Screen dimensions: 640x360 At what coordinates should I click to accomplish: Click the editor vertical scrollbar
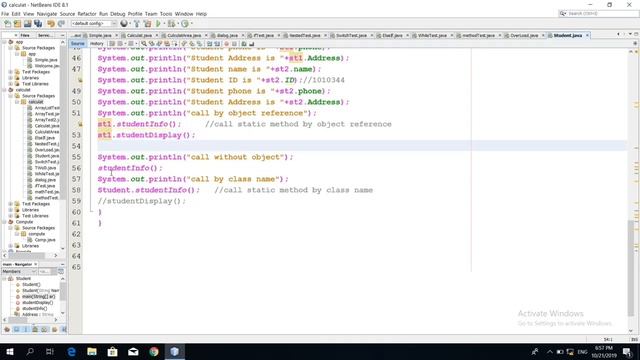point(631,269)
